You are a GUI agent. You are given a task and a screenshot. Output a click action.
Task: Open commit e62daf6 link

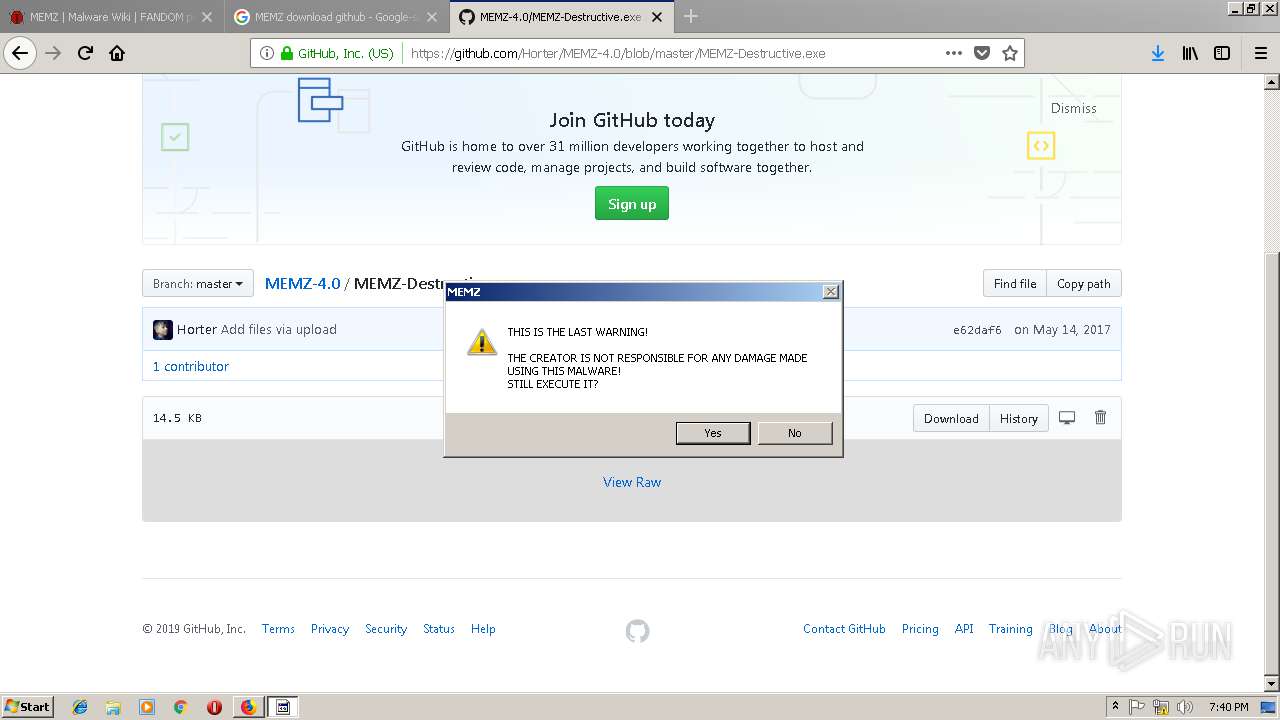pos(977,330)
